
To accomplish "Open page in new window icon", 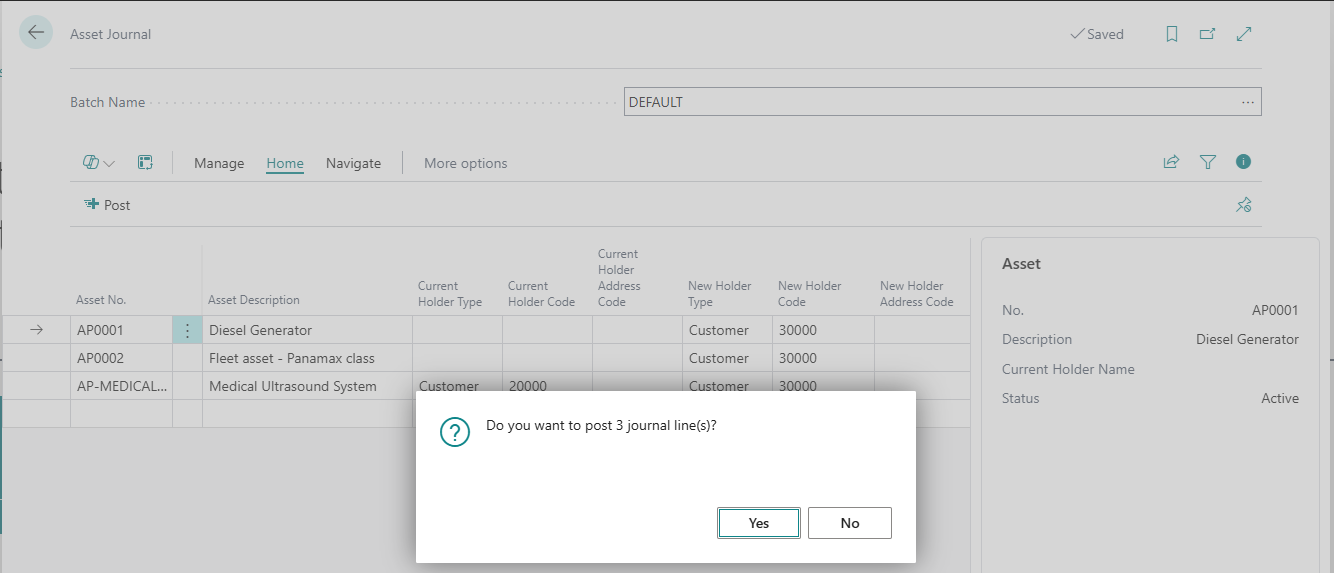I will pos(1207,34).
